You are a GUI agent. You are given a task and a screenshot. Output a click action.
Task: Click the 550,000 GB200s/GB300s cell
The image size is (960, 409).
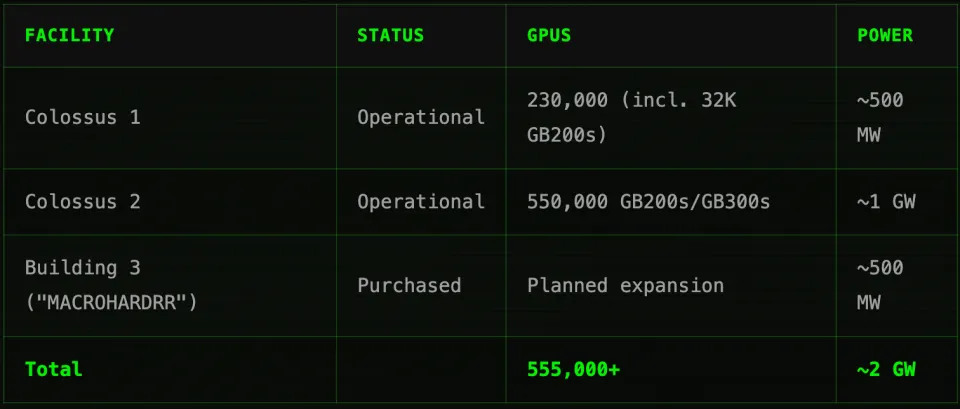[648, 201]
